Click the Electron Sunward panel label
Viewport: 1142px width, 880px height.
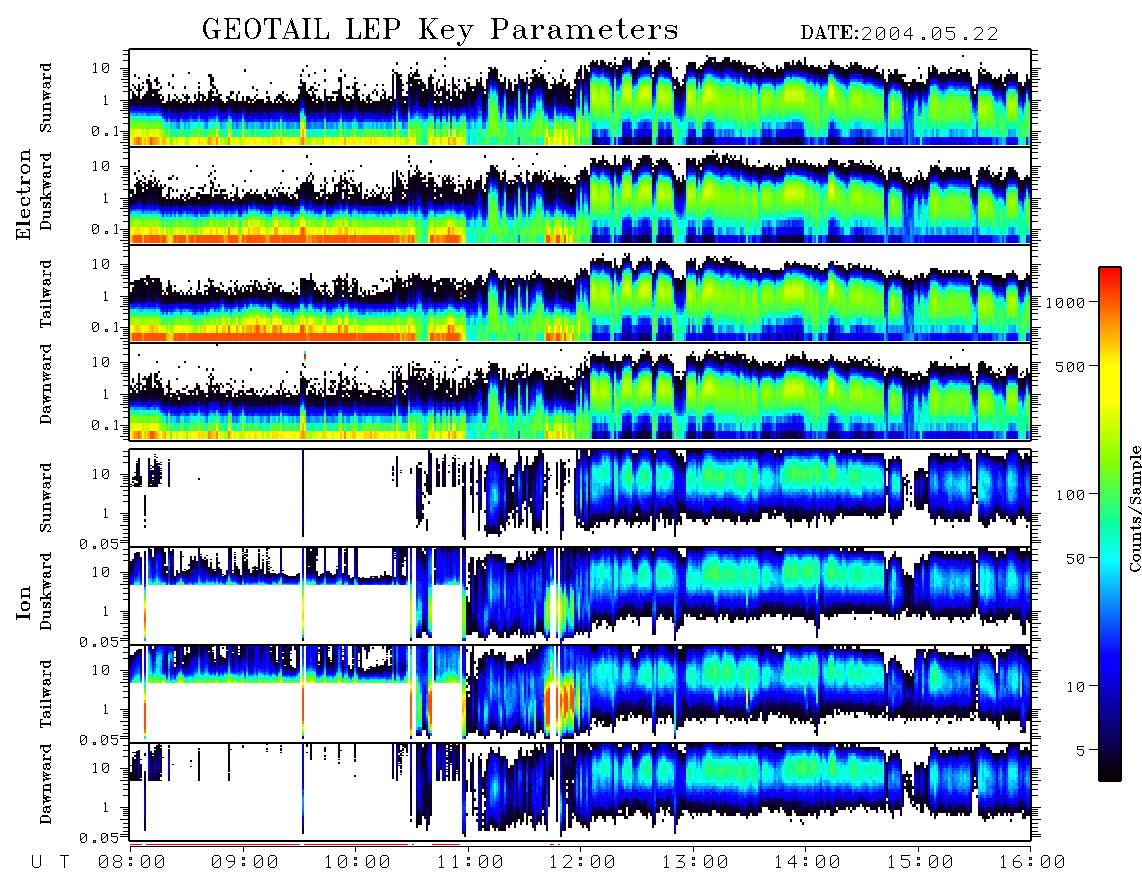(46, 98)
